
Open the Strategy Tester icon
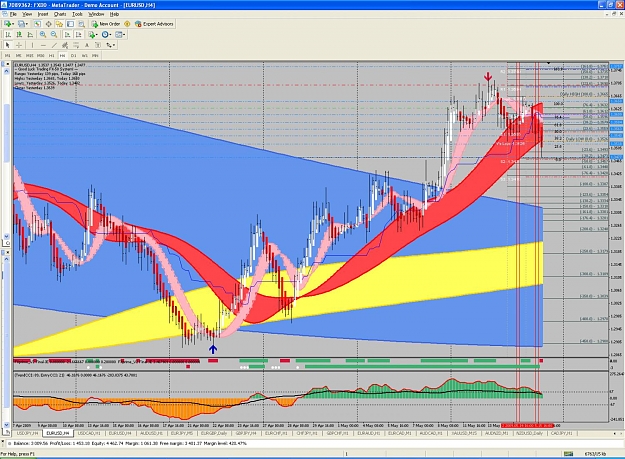pos(81,24)
